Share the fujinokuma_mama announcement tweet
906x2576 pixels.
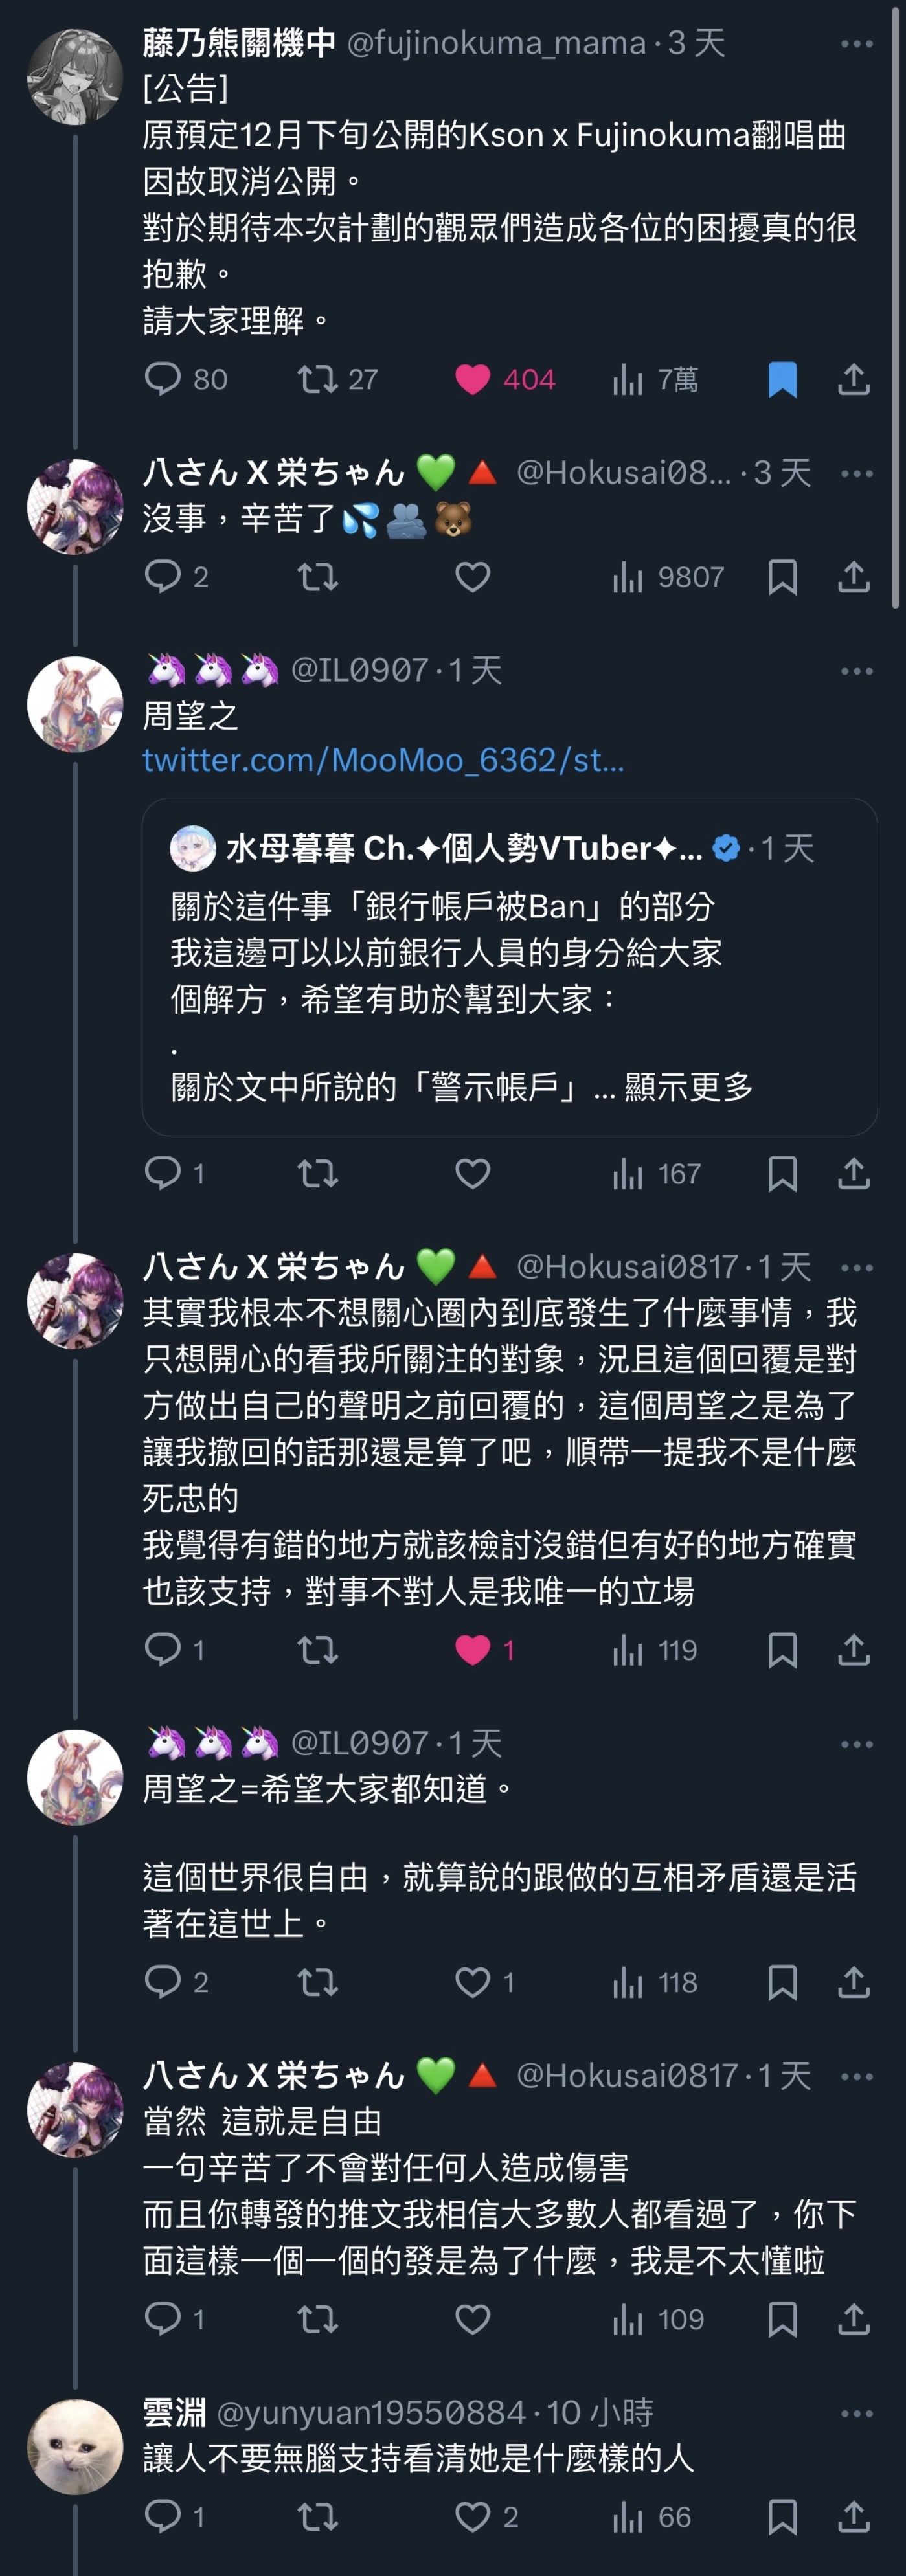coord(853,379)
